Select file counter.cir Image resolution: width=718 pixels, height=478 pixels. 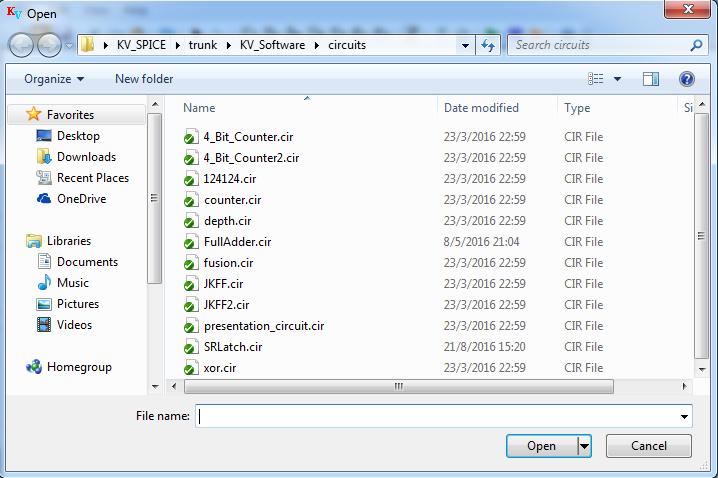pyautogui.click(x=233, y=200)
